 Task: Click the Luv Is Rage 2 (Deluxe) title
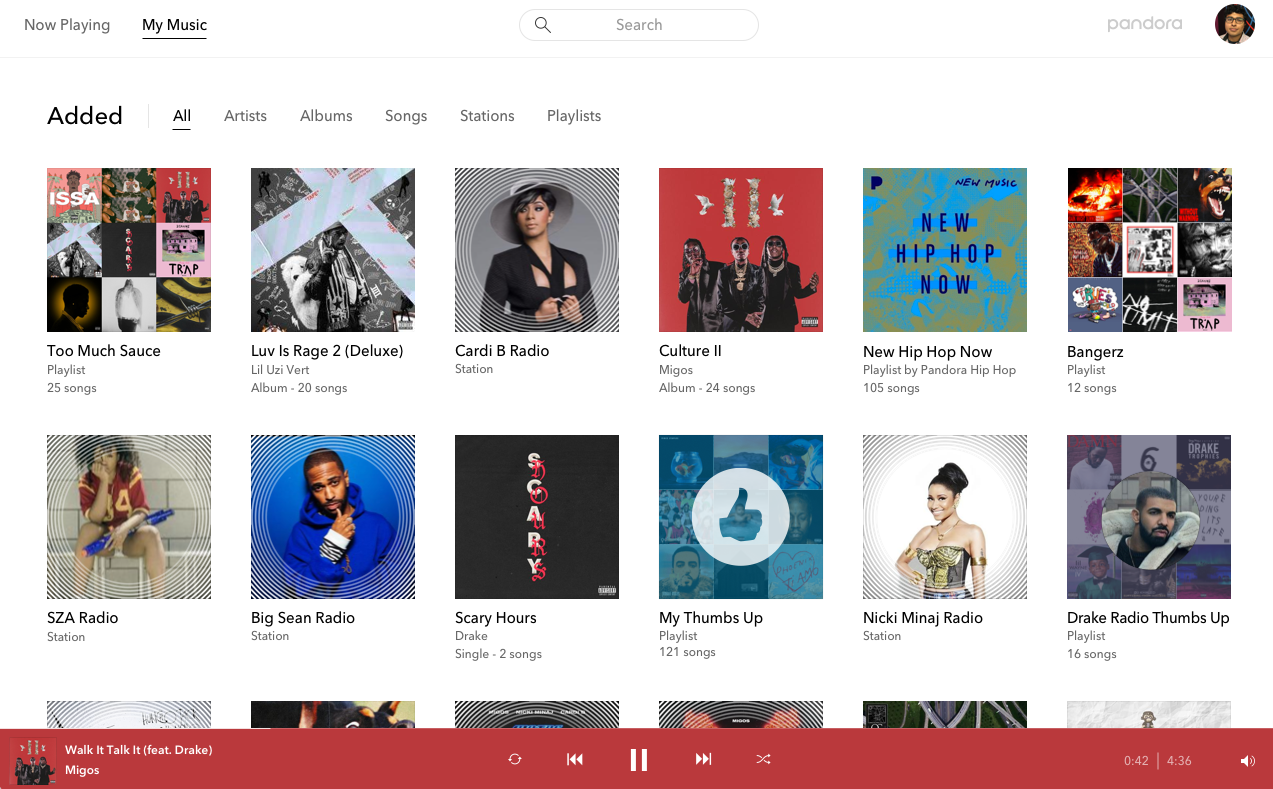[327, 351]
